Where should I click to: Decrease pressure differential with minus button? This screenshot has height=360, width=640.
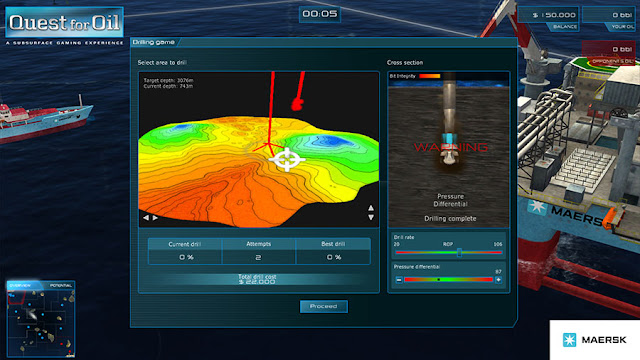(399, 280)
